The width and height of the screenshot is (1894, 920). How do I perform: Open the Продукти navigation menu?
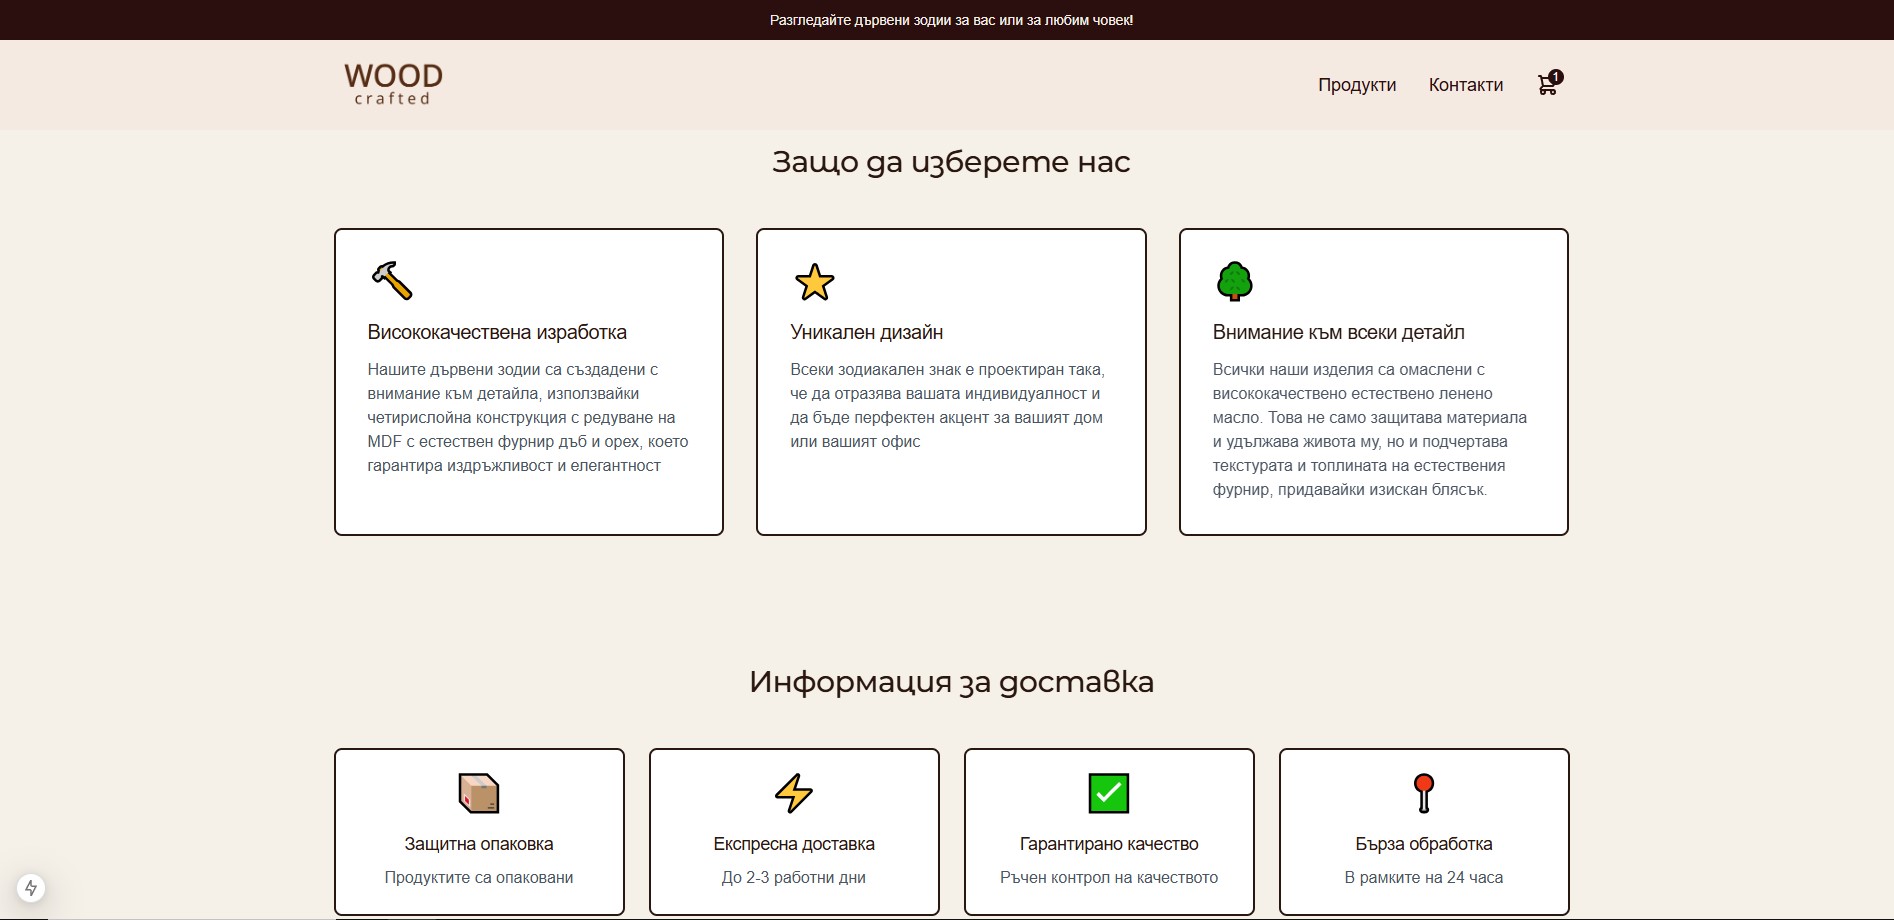[1357, 85]
